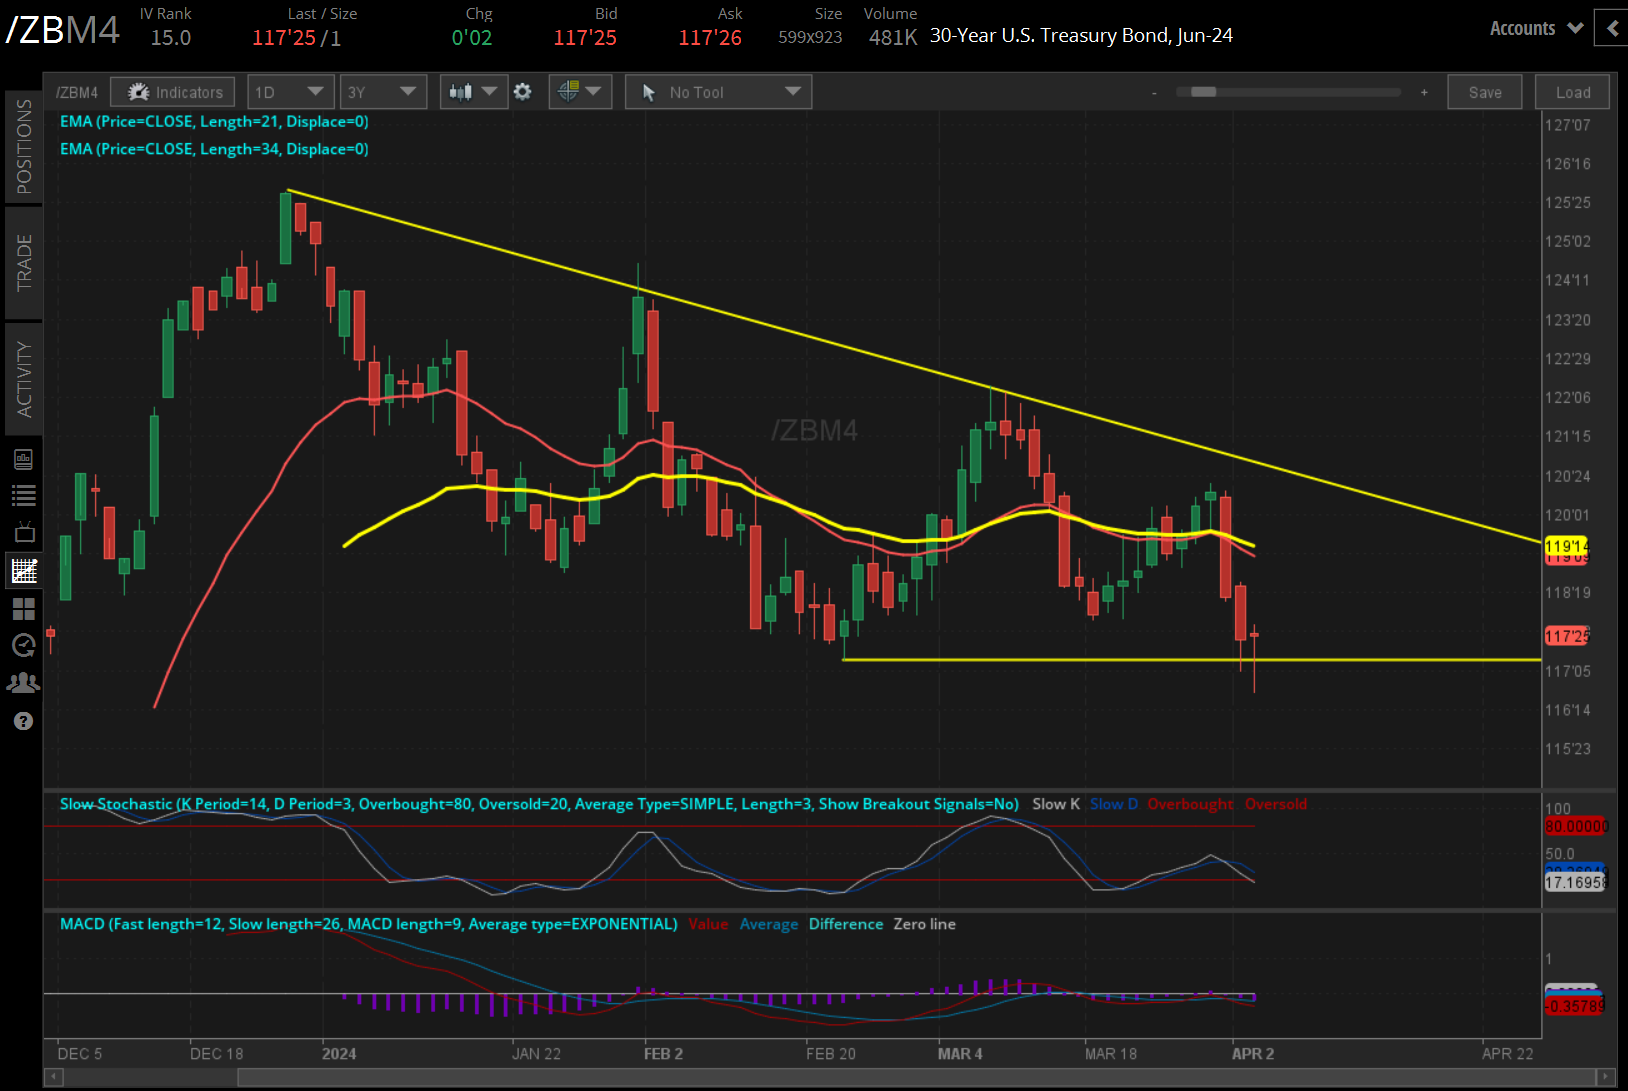Click the 17.1695 stochastic value bubble
Screen dimensions: 1628x1091
click(1576, 883)
